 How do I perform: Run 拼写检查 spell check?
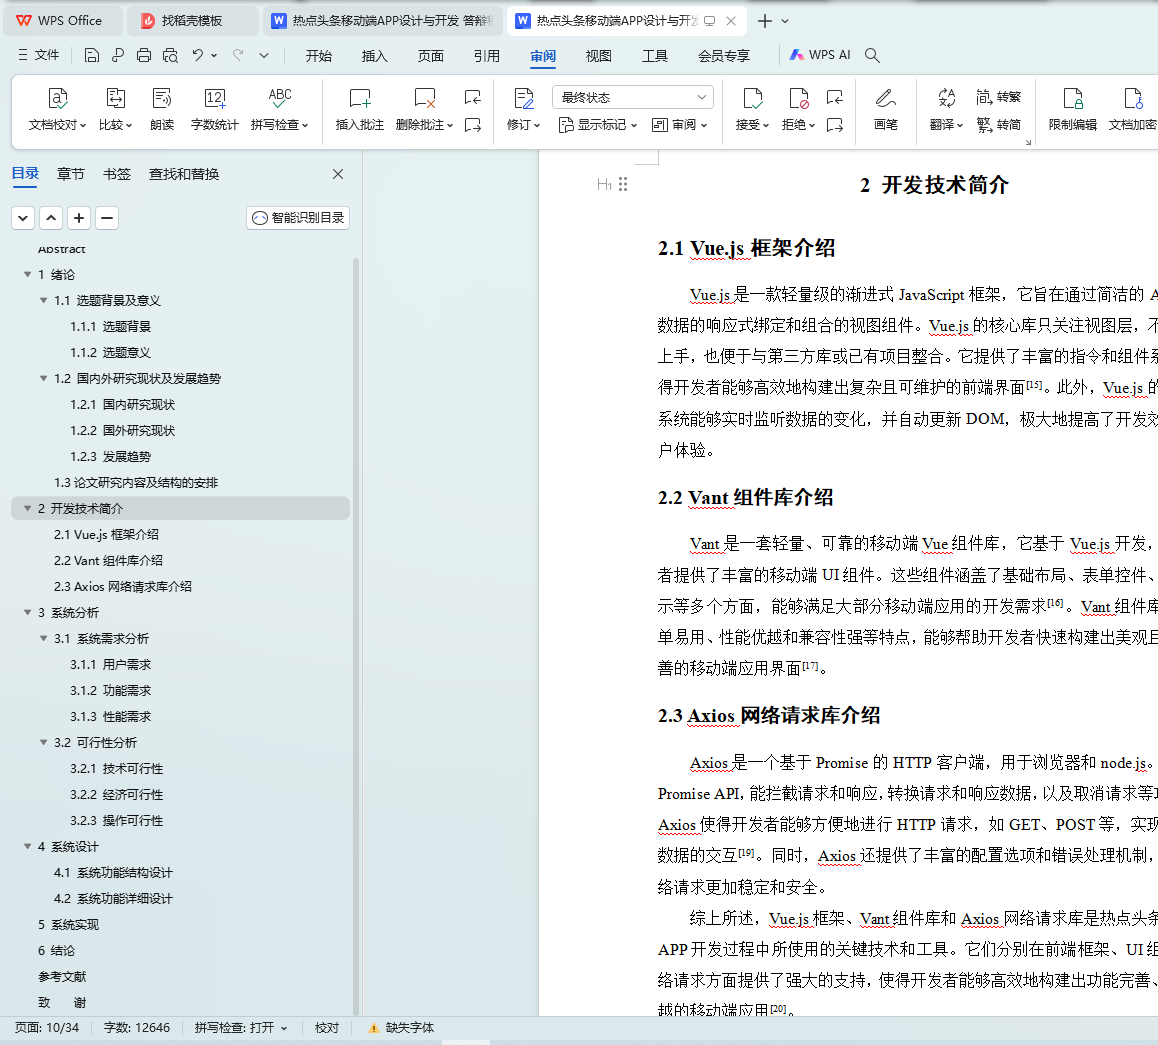click(279, 109)
